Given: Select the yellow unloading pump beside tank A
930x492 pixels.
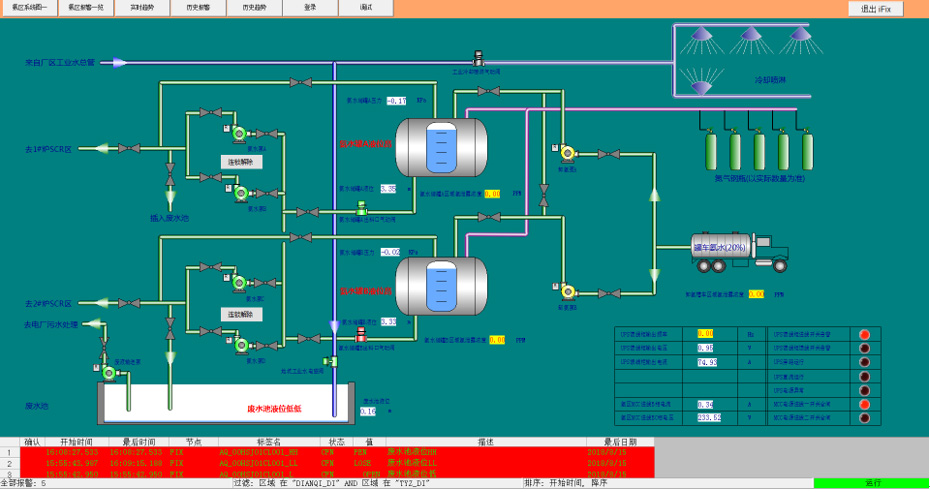Looking at the screenshot, I should pyautogui.click(x=565, y=151).
